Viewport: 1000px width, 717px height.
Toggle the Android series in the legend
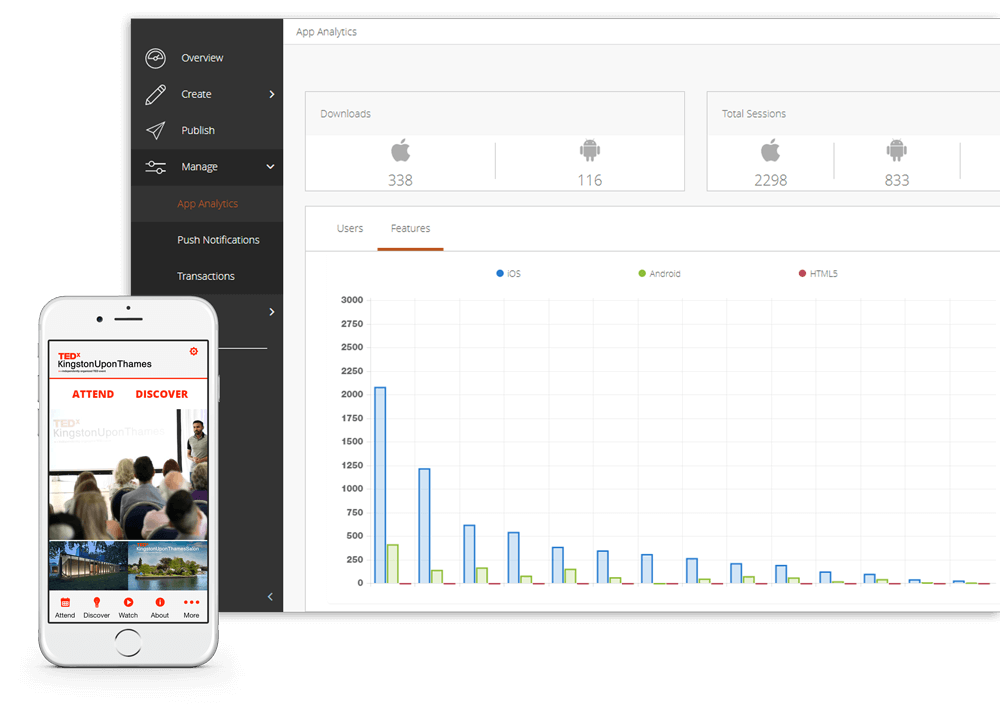pos(659,274)
